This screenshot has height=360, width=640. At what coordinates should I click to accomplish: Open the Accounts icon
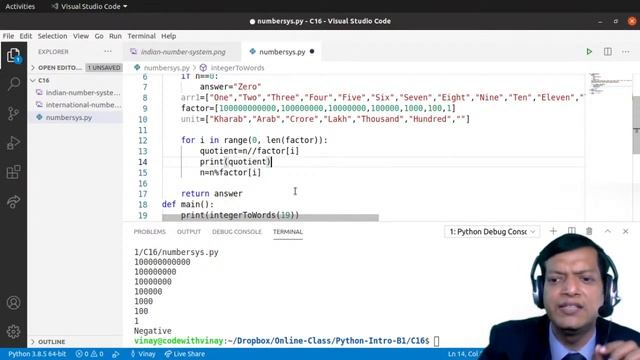pyautogui.click(x=13, y=302)
